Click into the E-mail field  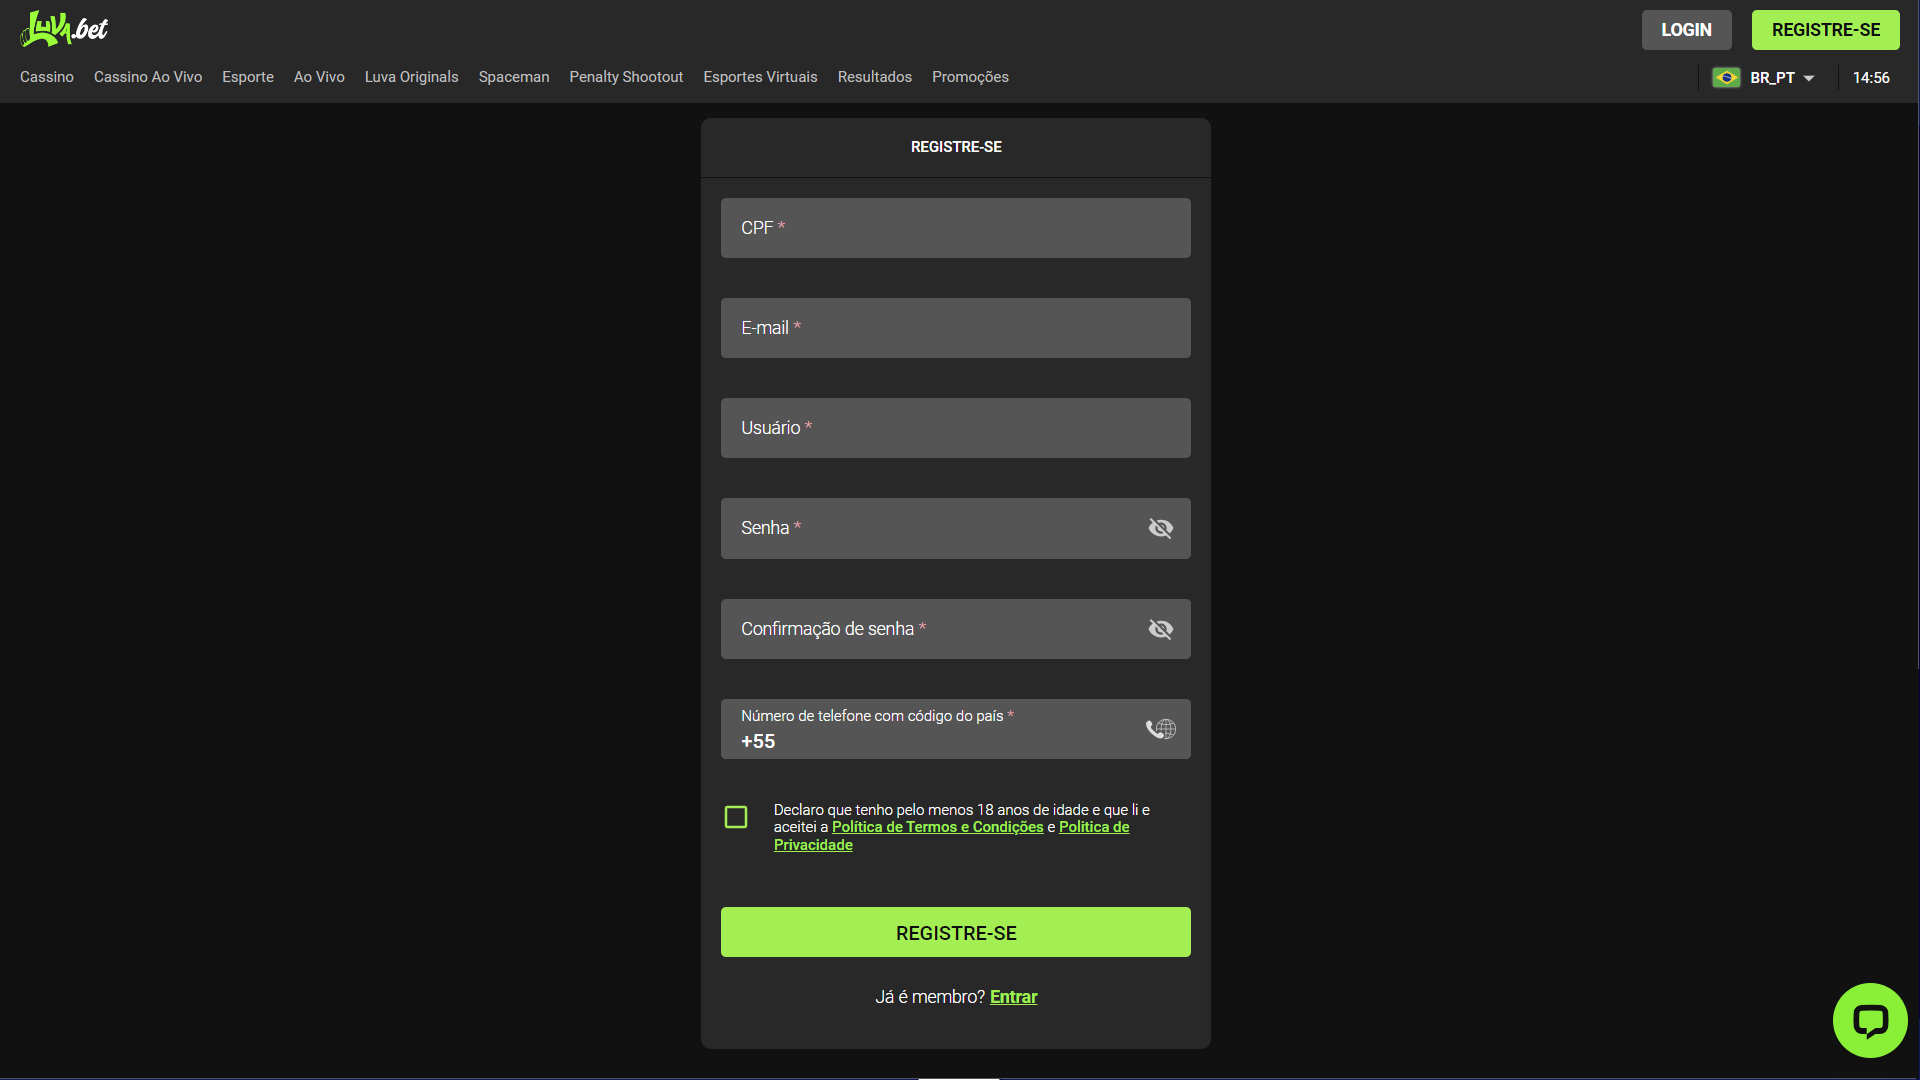tap(955, 328)
